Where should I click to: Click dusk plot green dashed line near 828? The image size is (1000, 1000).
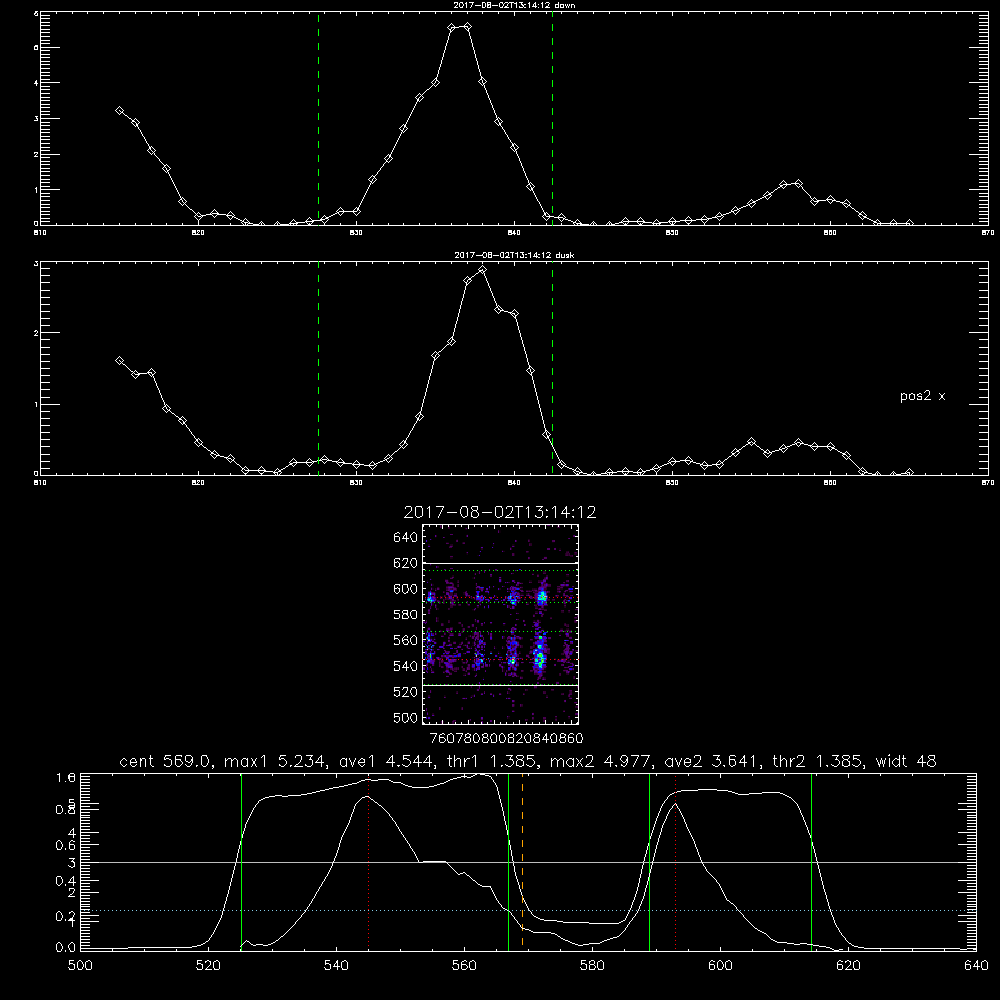click(x=318, y=369)
